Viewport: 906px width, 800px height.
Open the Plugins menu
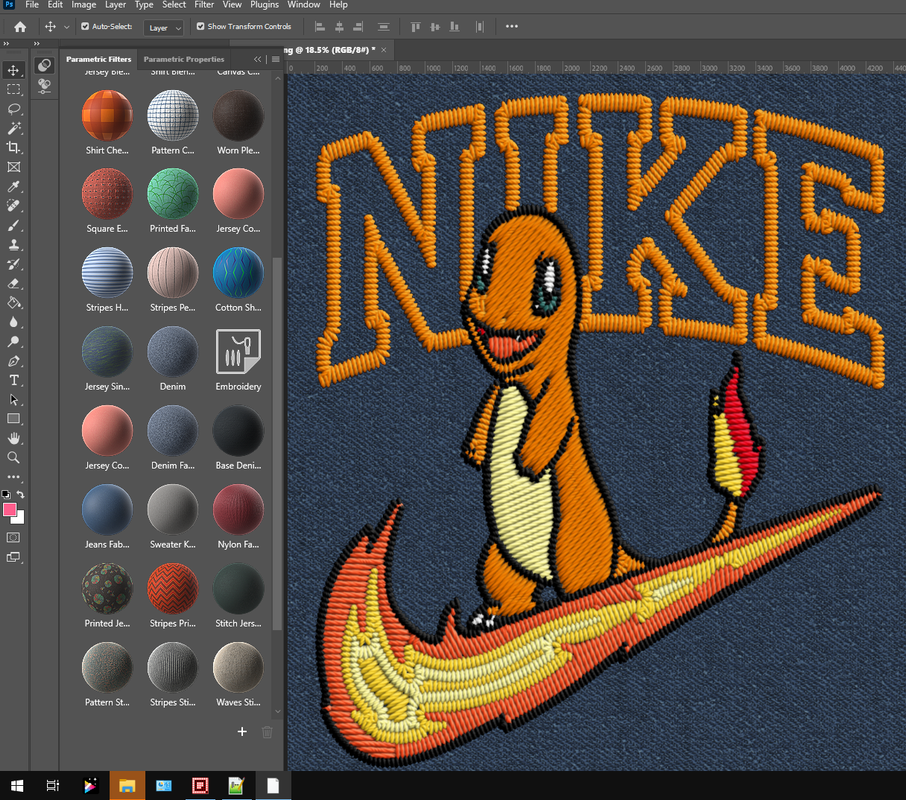click(264, 5)
